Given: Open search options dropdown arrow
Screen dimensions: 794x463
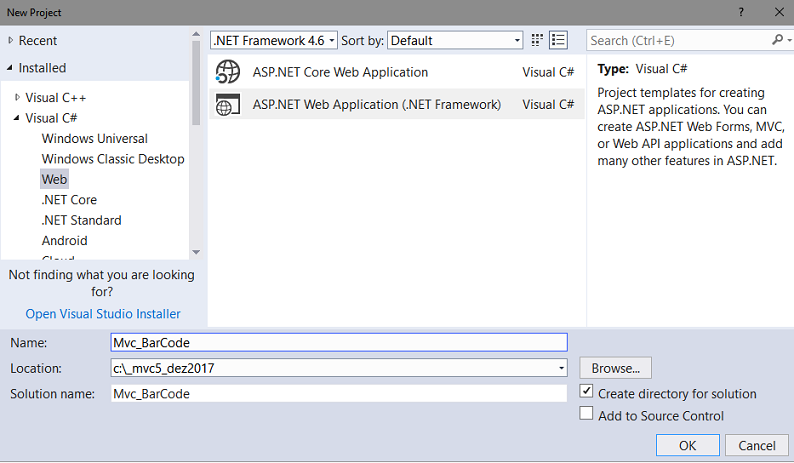Looking at the screenshot, I should pyautogui.click(x=789, y=40).
